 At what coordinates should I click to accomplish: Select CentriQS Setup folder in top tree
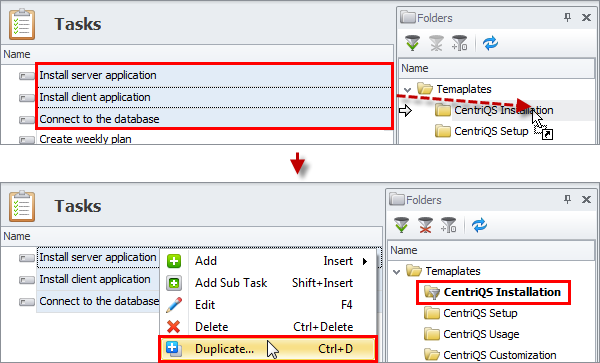coord(491,131)
